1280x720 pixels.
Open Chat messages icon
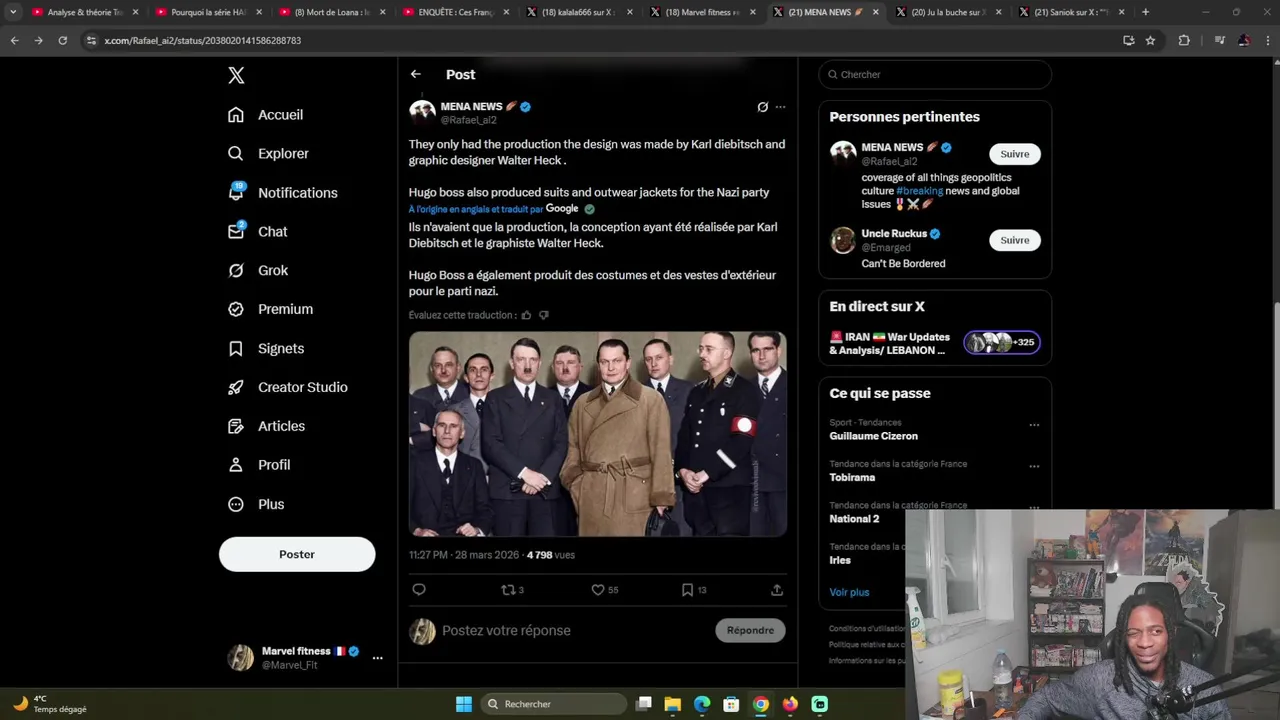[x=236, y=231]
